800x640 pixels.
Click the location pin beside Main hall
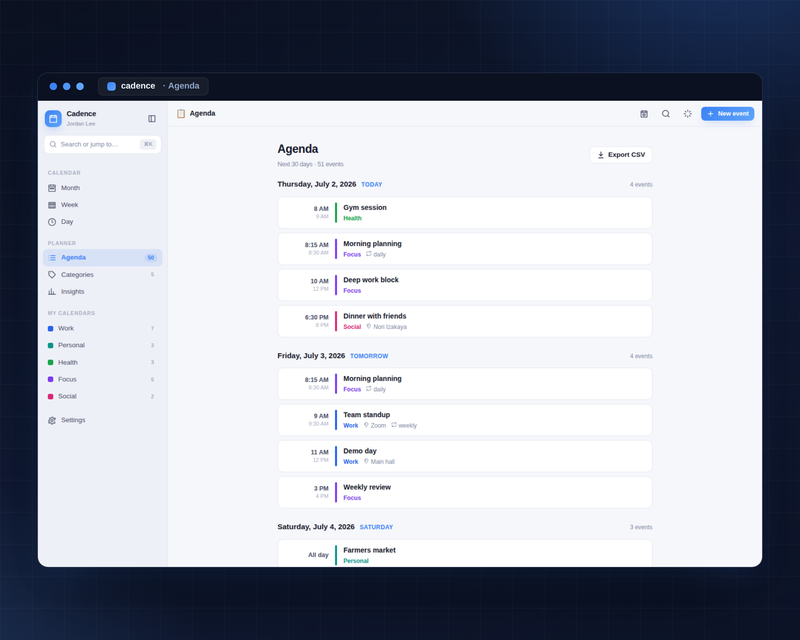[366, 461]
